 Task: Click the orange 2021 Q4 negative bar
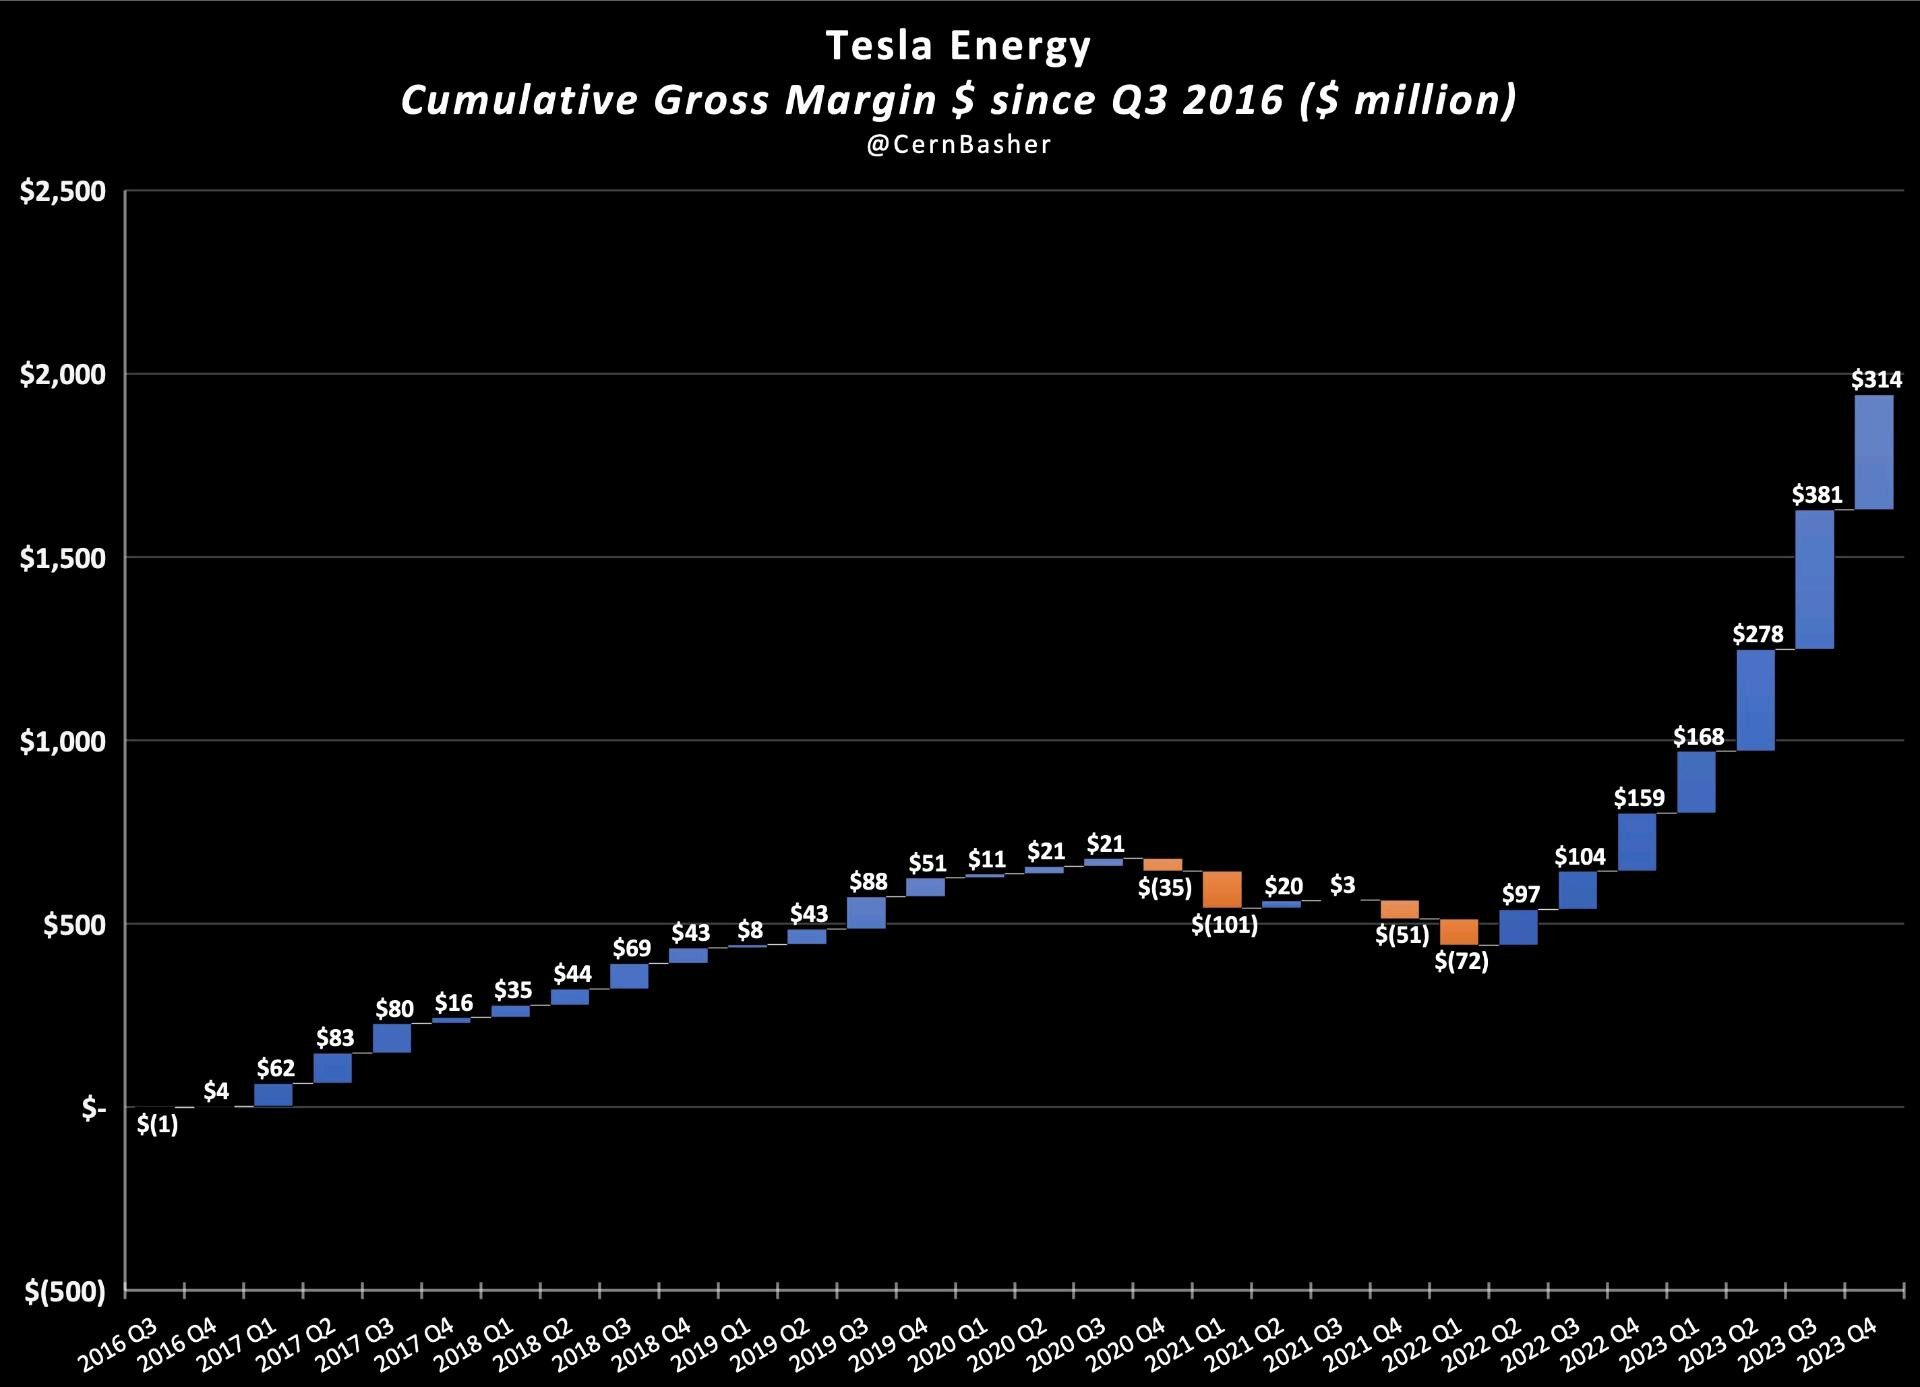[1400, 910]
